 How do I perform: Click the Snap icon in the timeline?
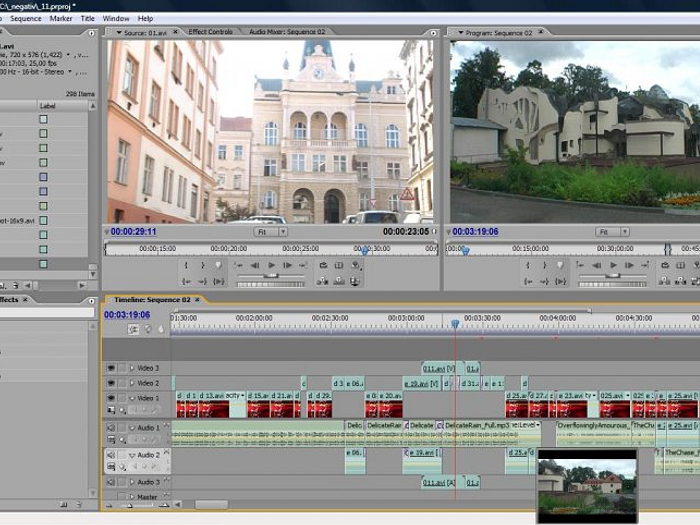tap(133, 329)
